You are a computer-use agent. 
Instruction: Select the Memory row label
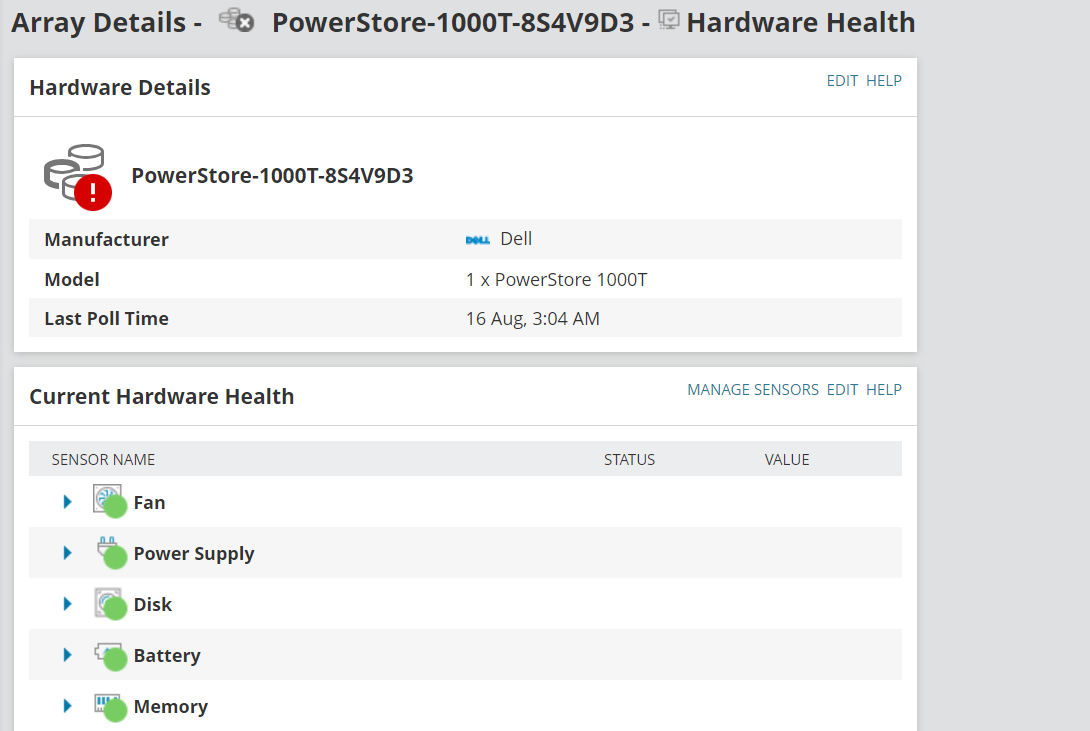170,707
